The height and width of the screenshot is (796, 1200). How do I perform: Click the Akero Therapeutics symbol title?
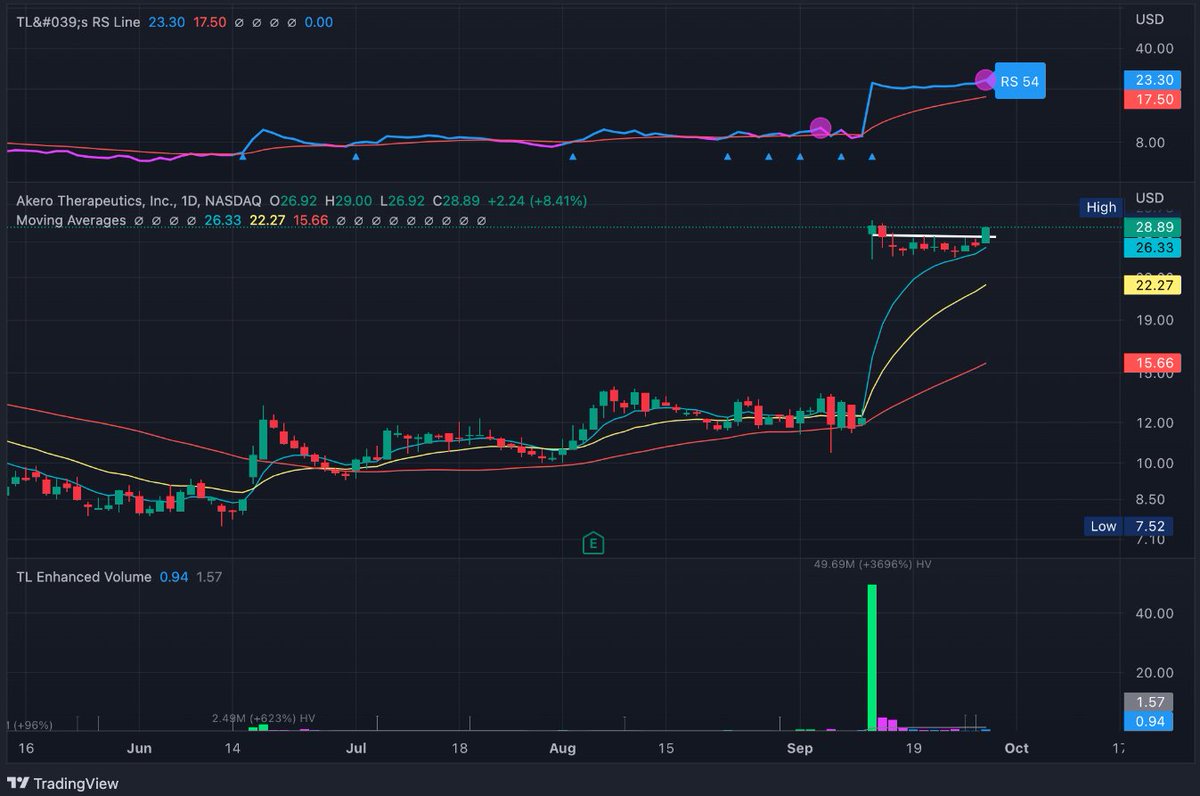point(138,201)
